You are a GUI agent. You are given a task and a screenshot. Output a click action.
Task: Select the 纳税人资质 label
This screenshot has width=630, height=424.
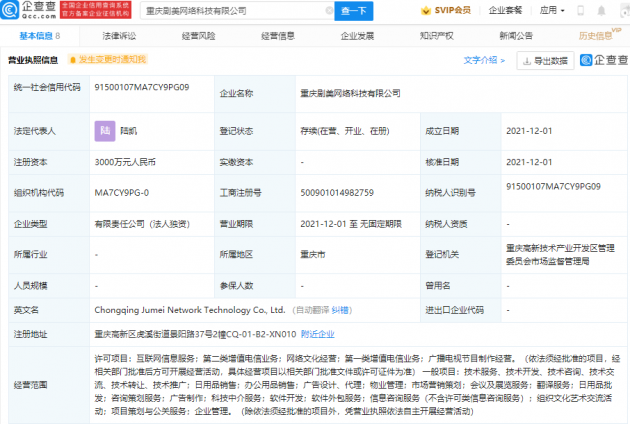(446, 224)
